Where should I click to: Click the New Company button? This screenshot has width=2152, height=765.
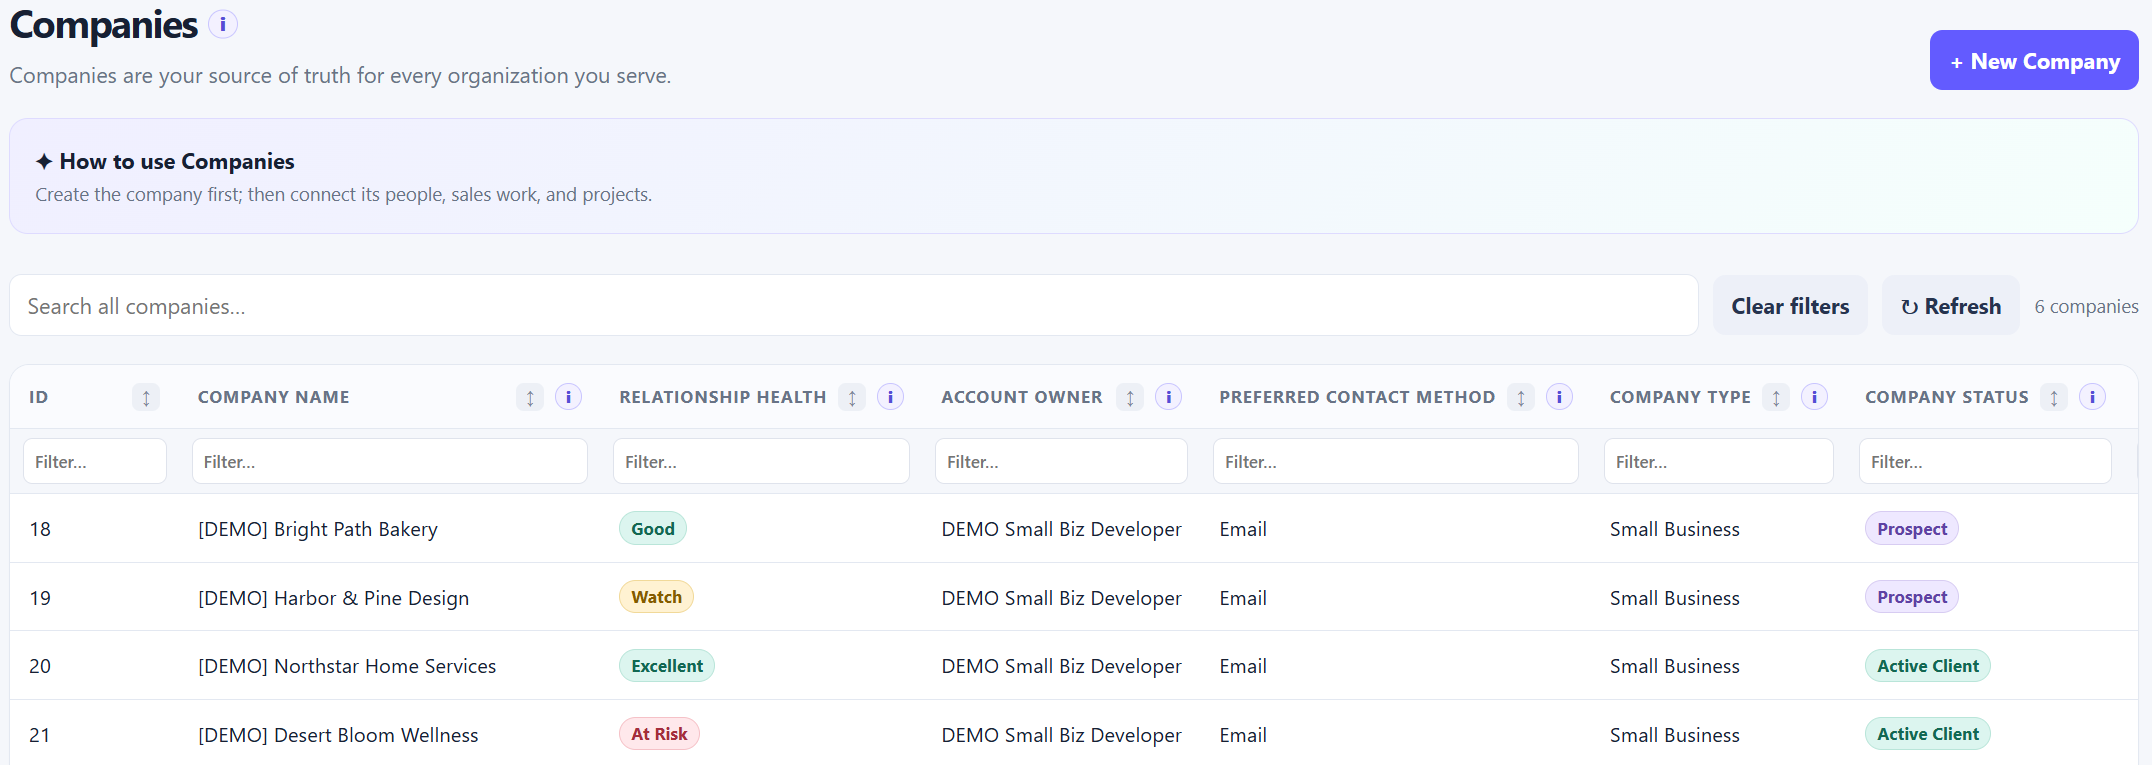2034,60
